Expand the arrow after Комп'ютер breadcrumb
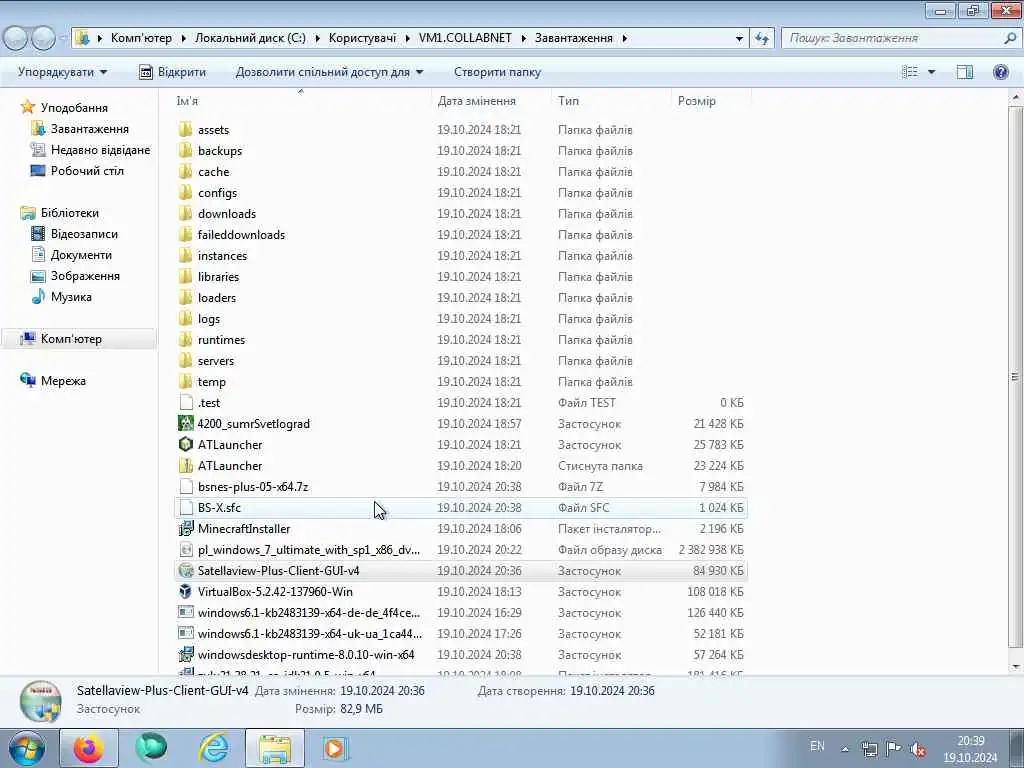 coord(184,38)
